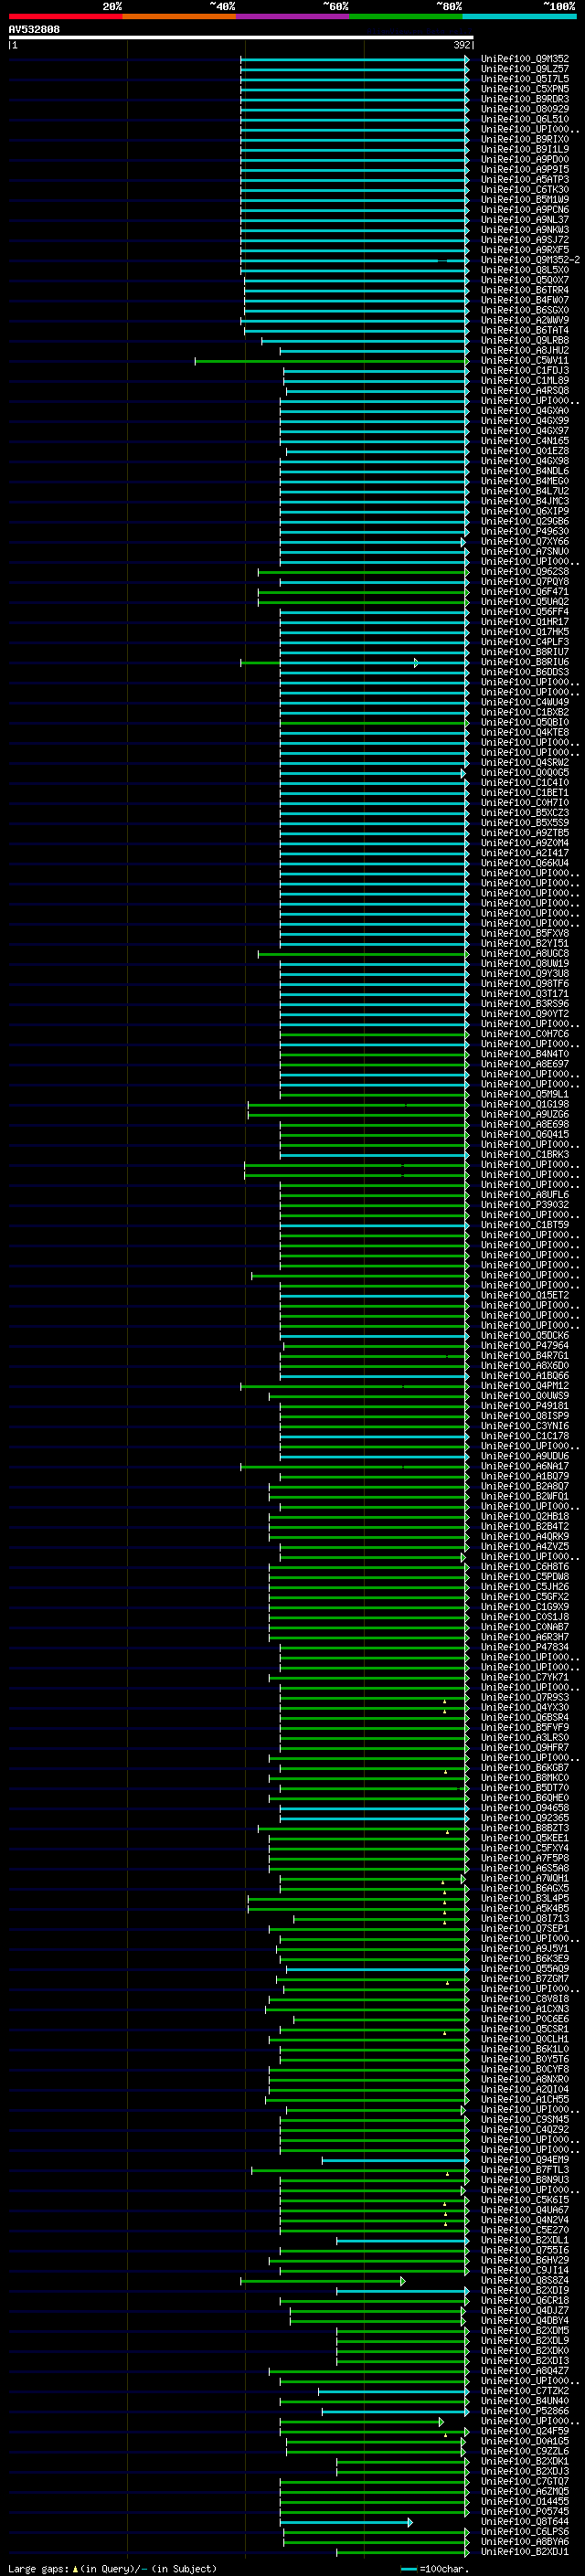Click the query label AV532808
This screenshot has width=585, height=2576.
point(34,29)
